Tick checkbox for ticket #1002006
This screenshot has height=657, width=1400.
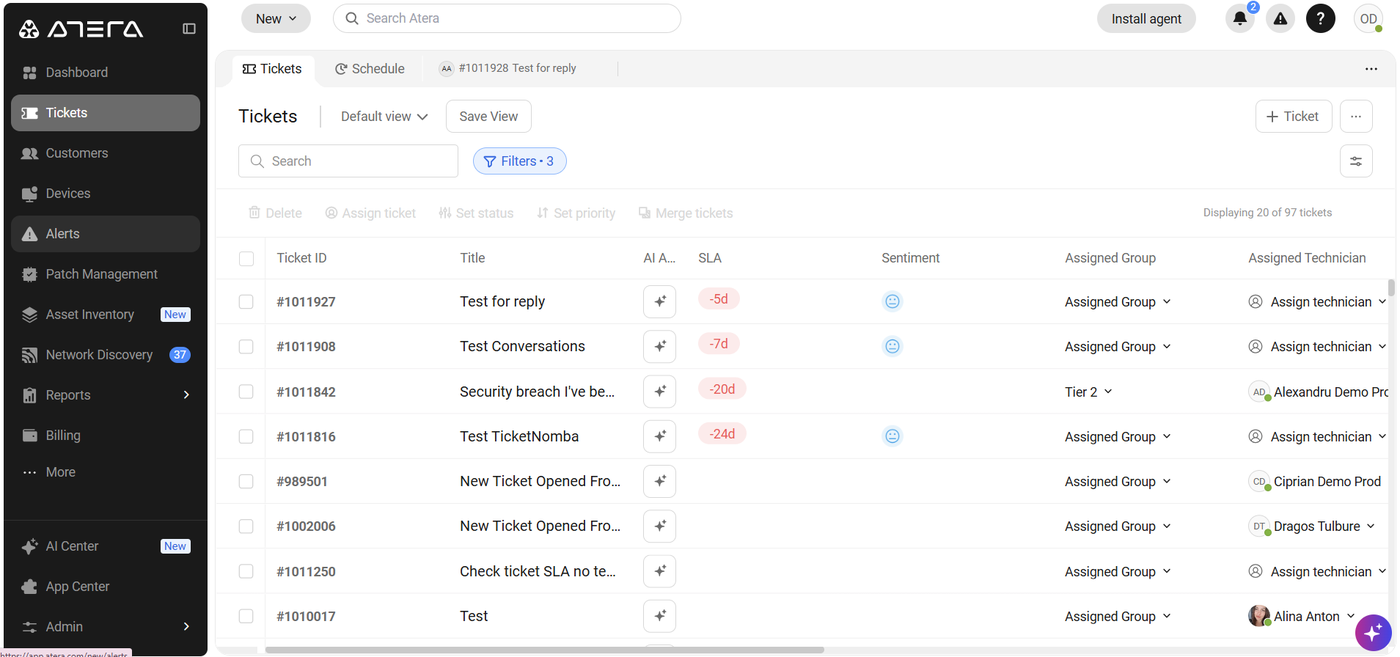pos(246,527)
